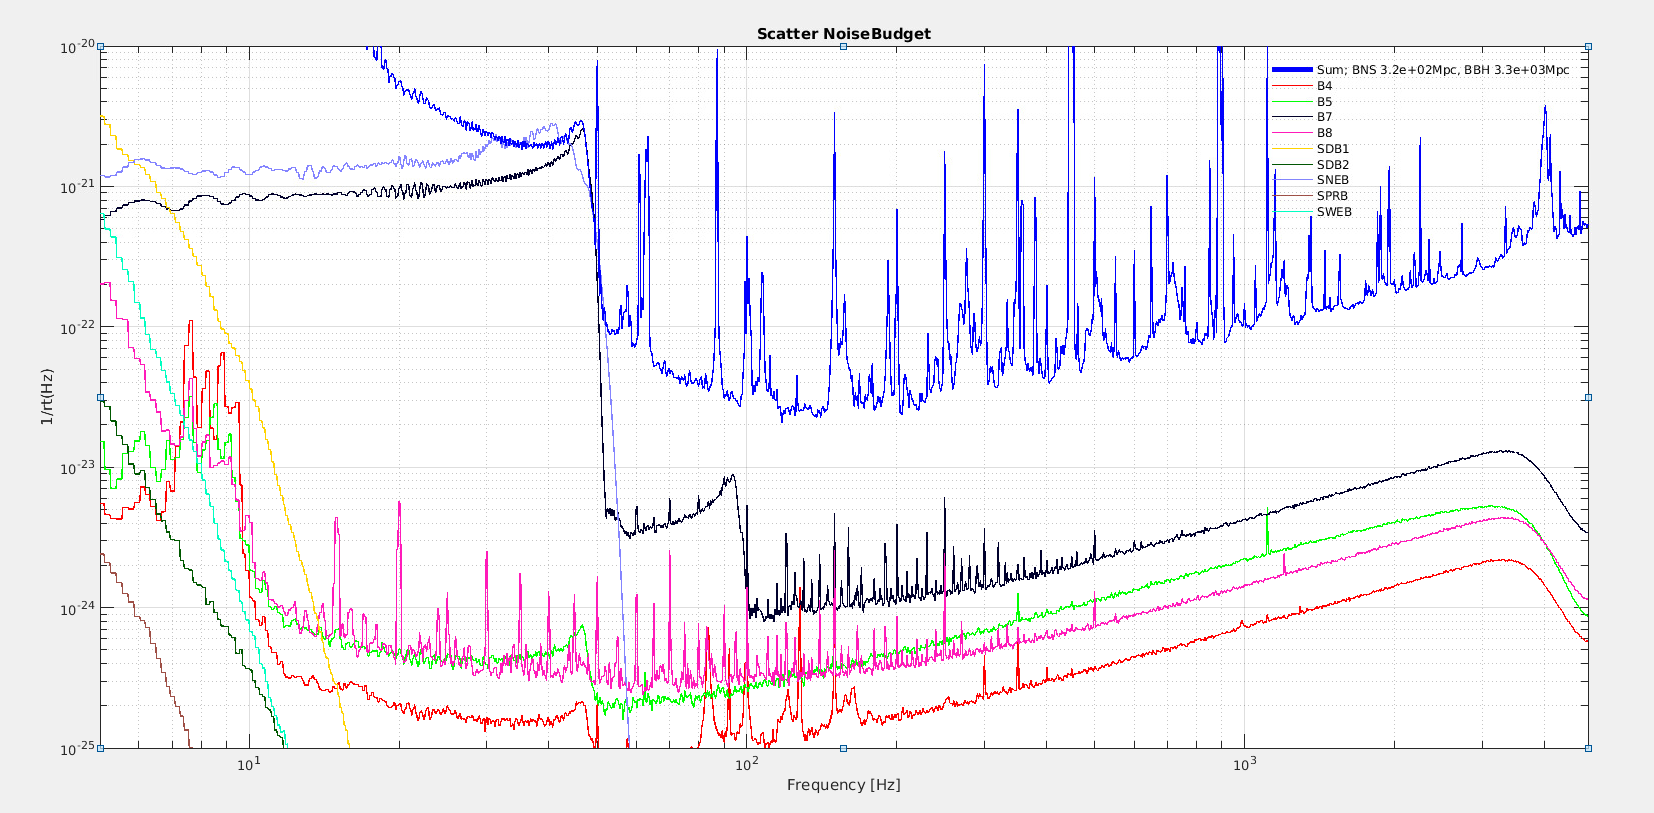This screenshot has width=1654, height=813.
Task: Click the top-center axes selection handle
Action: pos(844,47)
